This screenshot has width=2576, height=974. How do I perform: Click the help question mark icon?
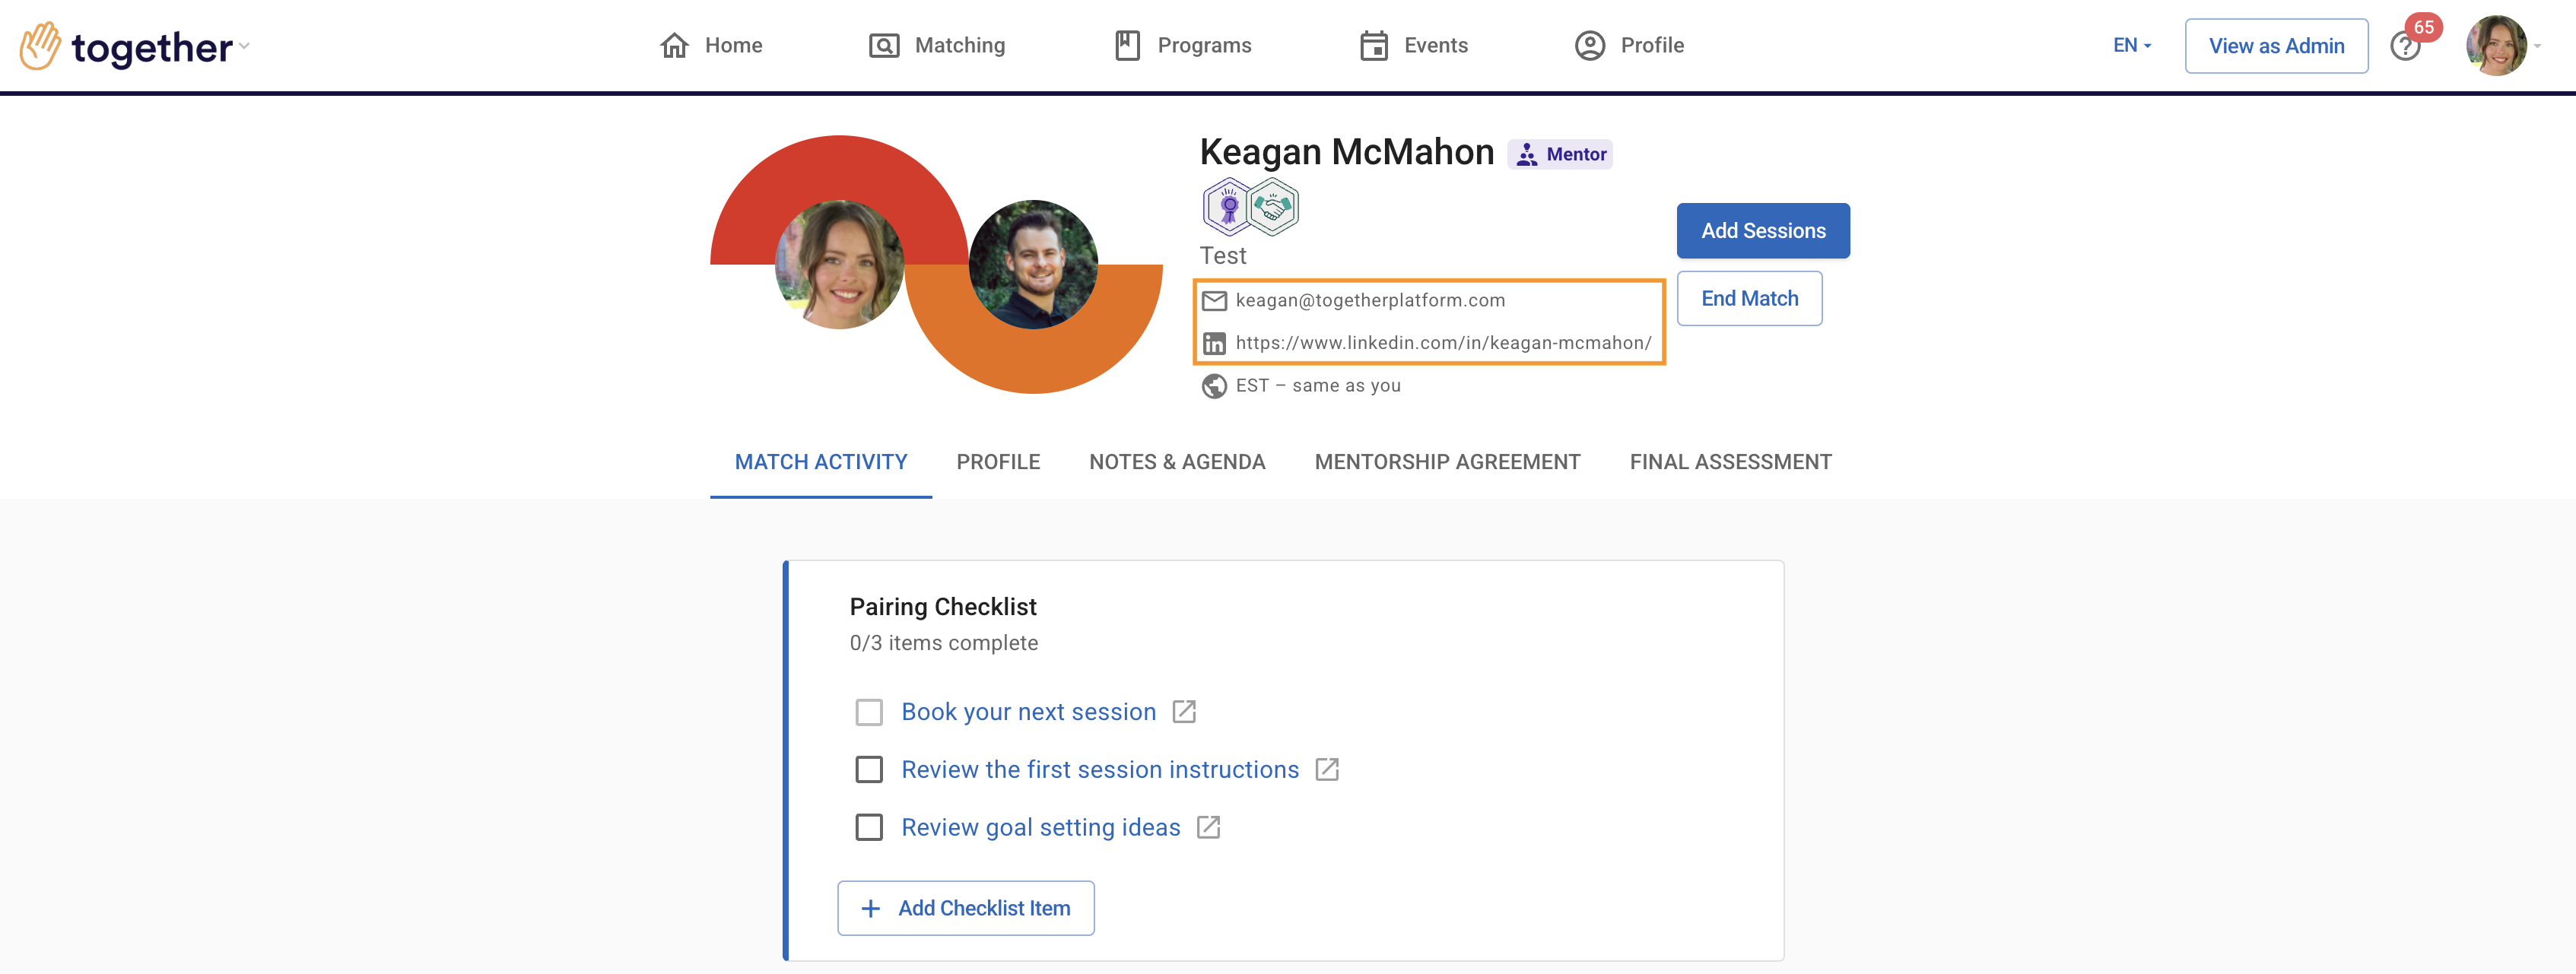(2404, 46)
